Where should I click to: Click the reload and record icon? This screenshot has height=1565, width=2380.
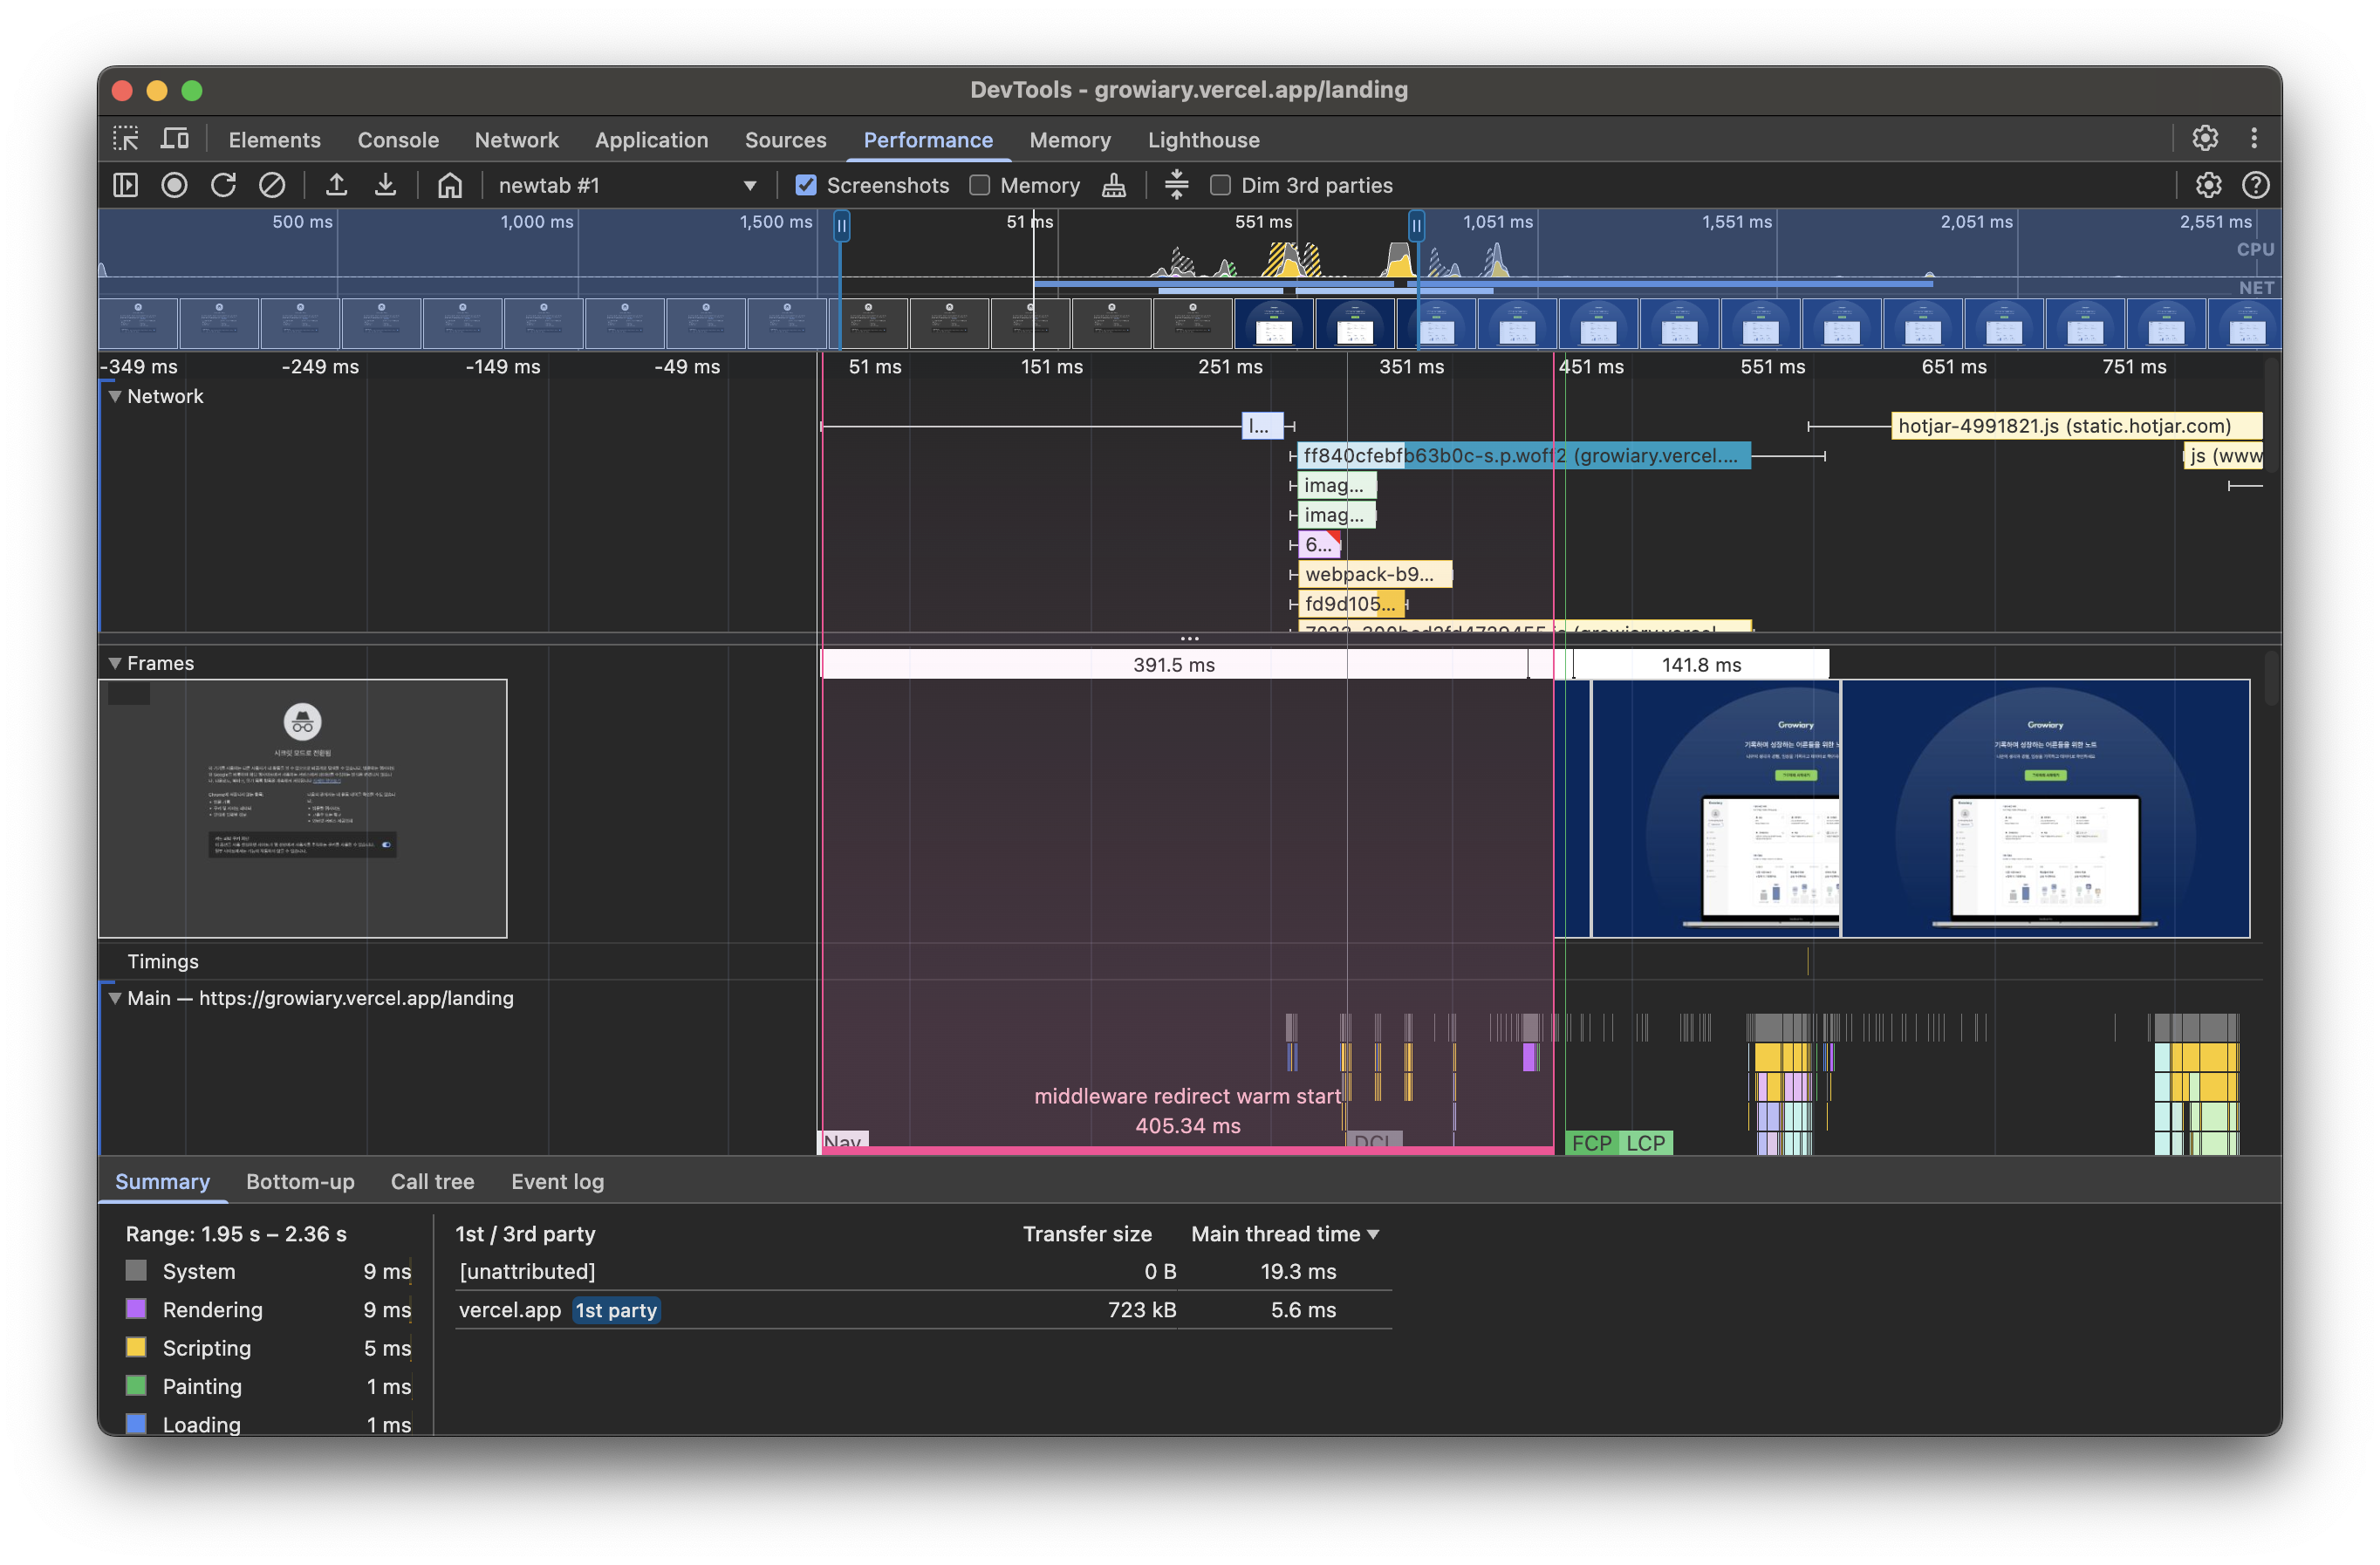point(224,185)
